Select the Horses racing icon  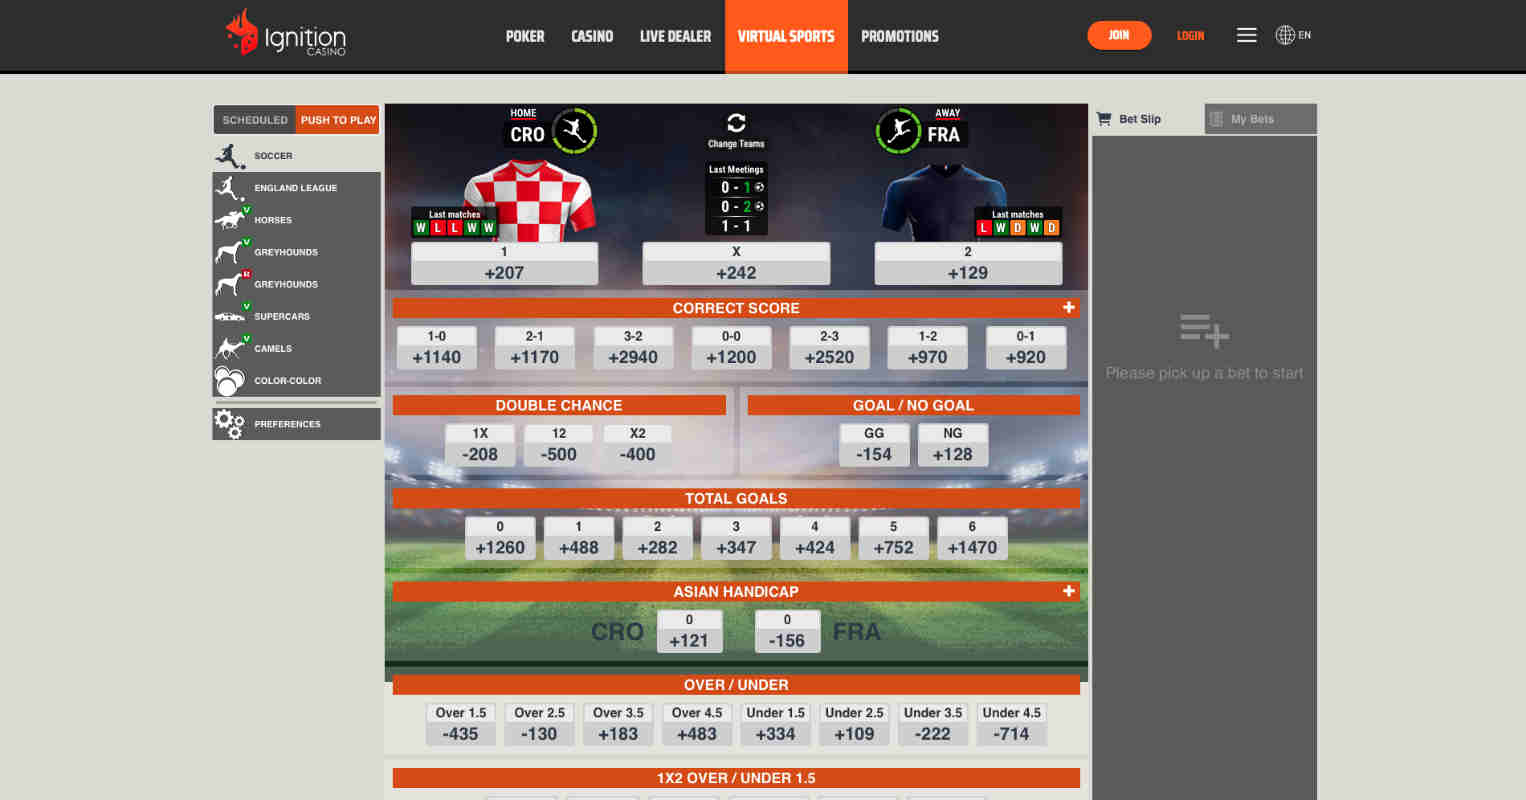pyautogui.click(x=230, y=219)
